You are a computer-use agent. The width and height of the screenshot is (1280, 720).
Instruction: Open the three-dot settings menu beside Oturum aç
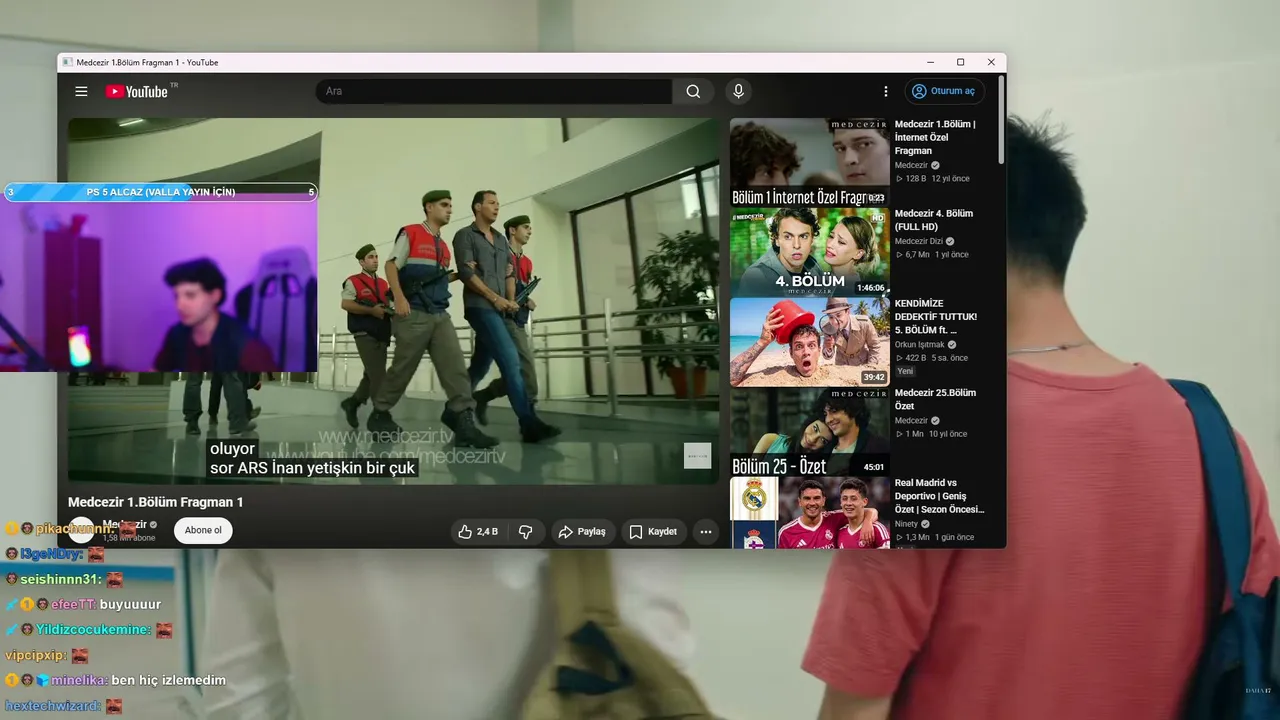click(885, 91)
